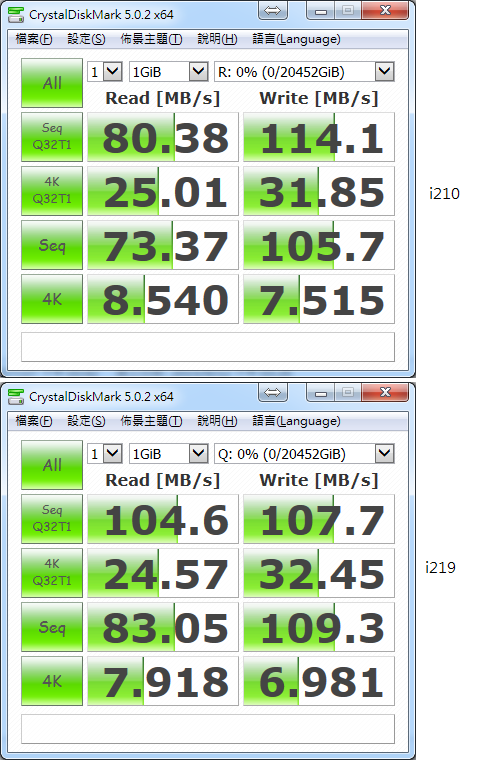Viewport: 483px width, 772px height.
Task: Click the double-arrow button in the top window's title bar
Action: pos(273,10)
